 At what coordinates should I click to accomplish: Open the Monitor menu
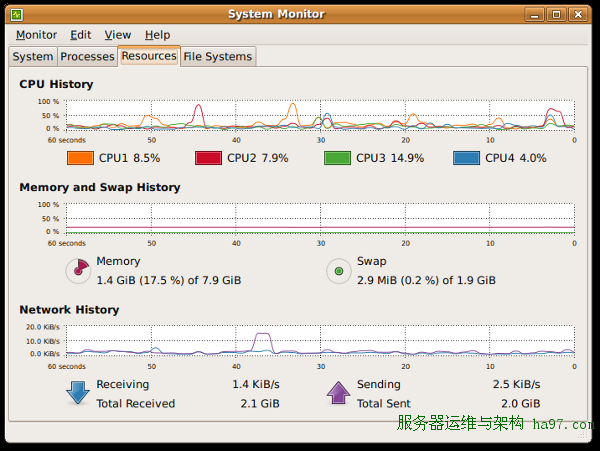tap(36, 35)
